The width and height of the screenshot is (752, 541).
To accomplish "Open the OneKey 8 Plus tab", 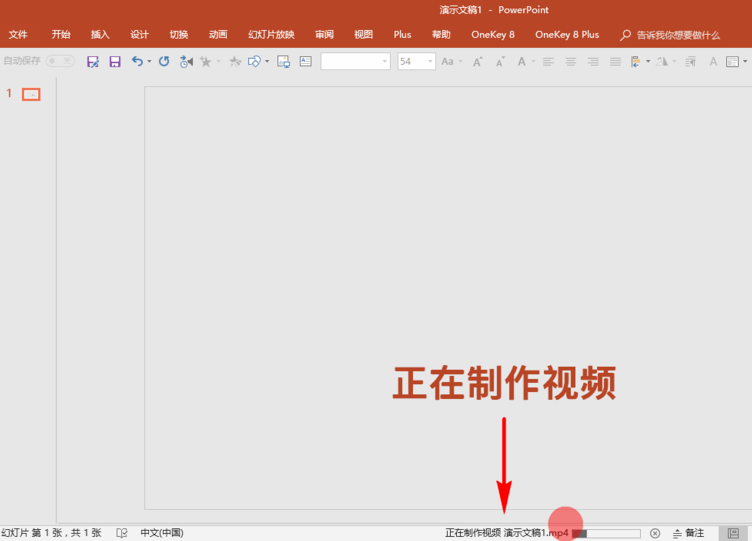I will (x=567, y=34).
